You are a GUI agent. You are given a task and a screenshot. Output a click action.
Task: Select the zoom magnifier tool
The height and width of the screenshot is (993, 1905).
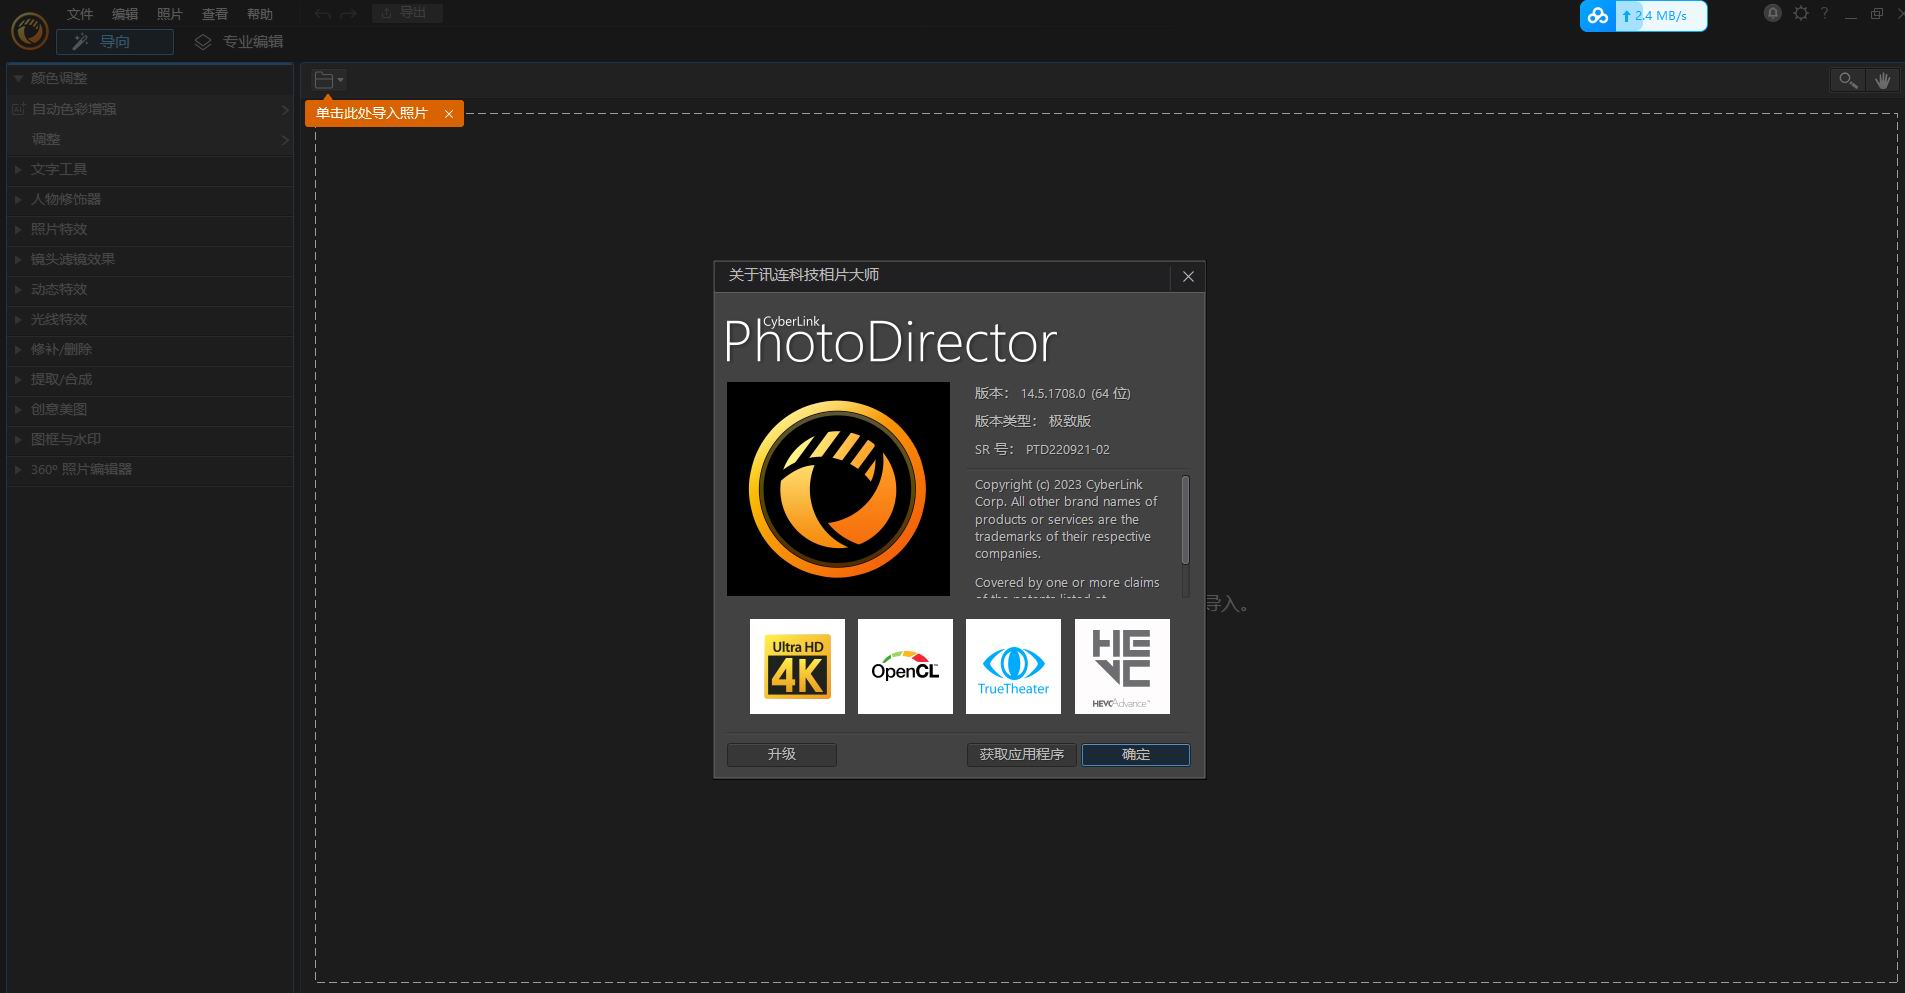pos(1848,80)
